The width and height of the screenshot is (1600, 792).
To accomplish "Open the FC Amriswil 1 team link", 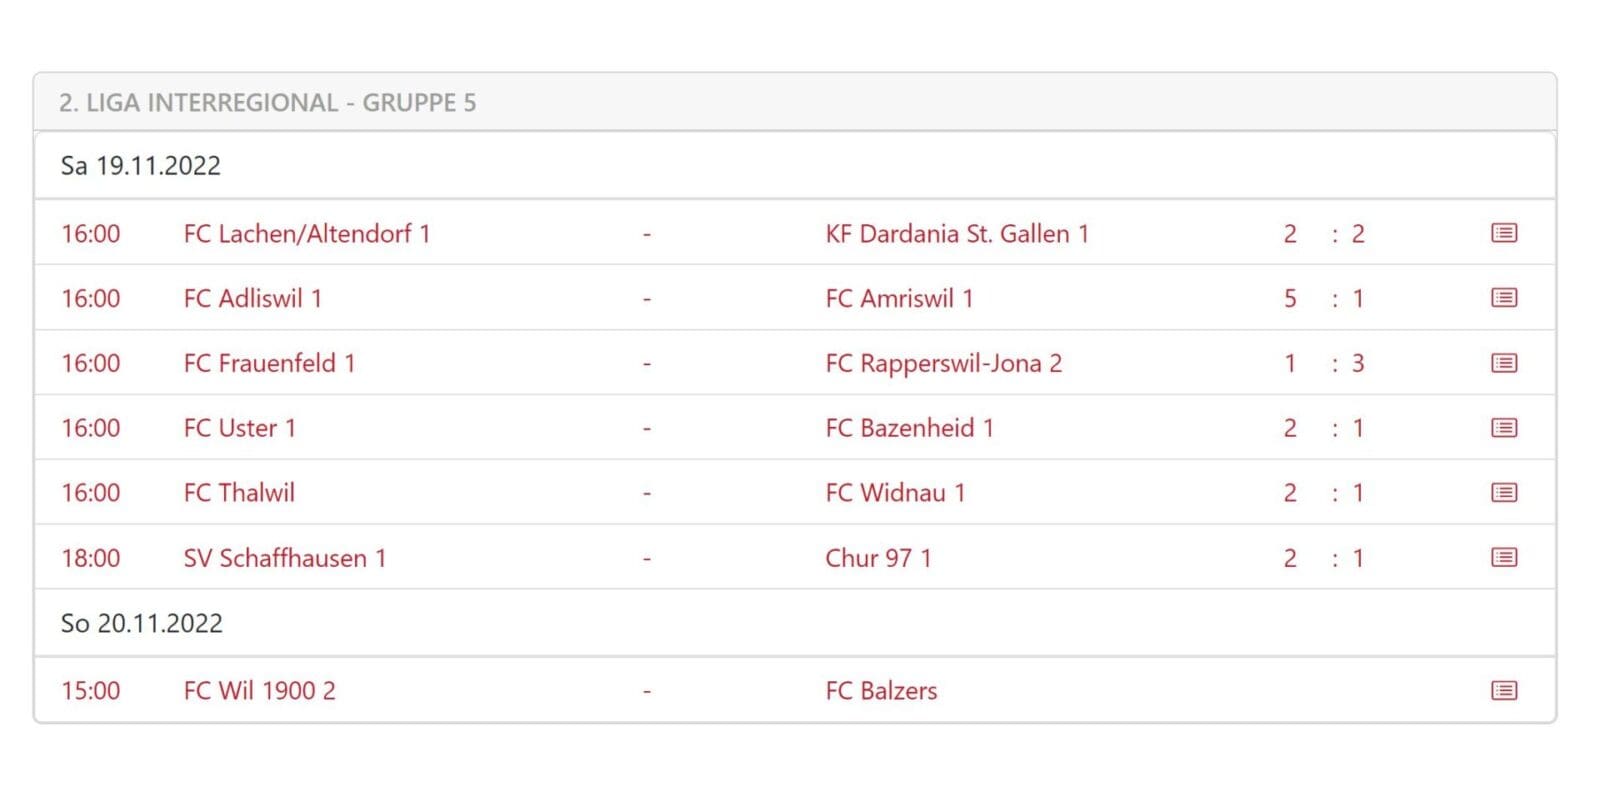I will (x=898, y=299).
